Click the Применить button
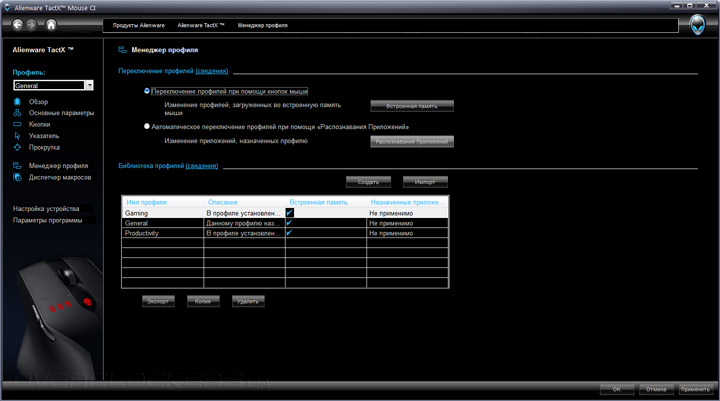720x401 pixels. (696, 389)
